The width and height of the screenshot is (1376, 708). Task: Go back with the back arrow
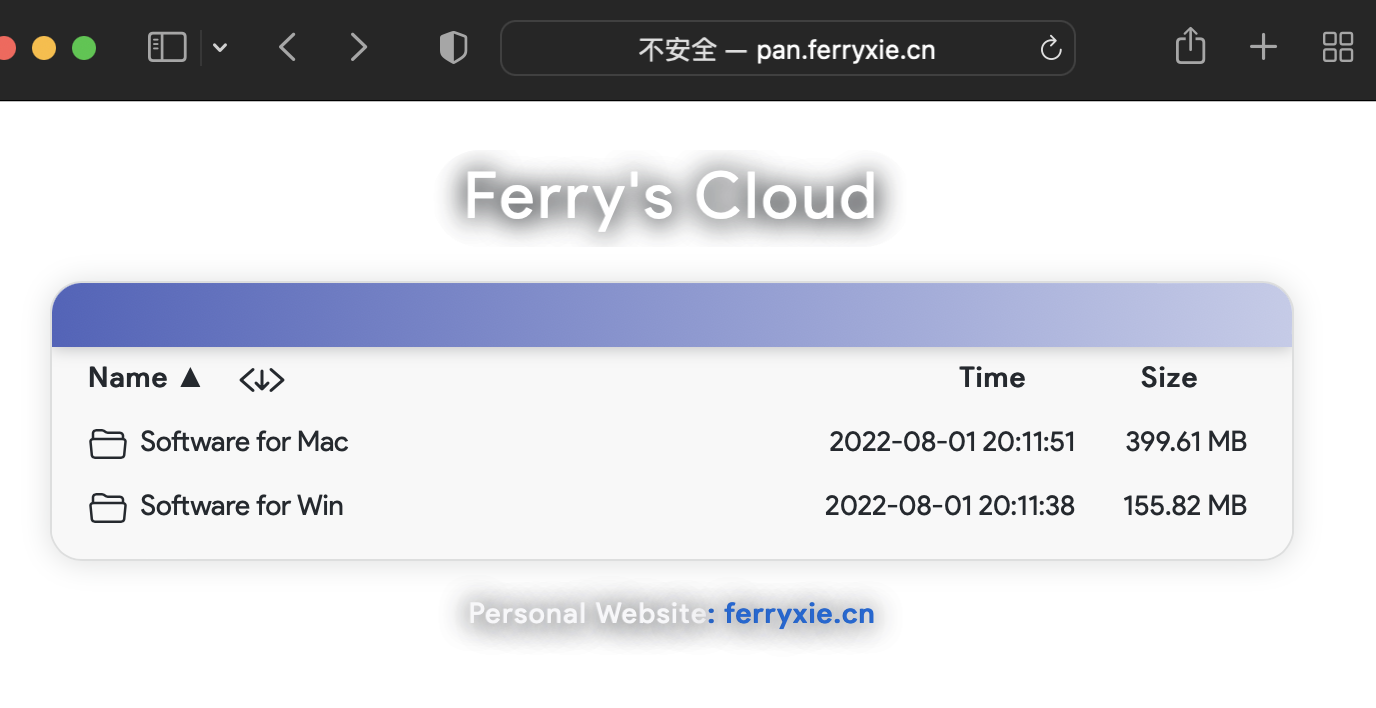tap(288, 47)
